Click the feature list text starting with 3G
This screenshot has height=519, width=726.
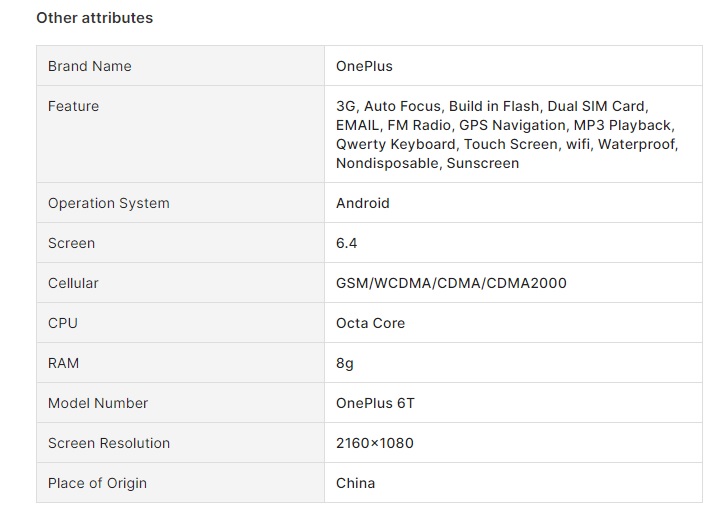pos(507,135)
